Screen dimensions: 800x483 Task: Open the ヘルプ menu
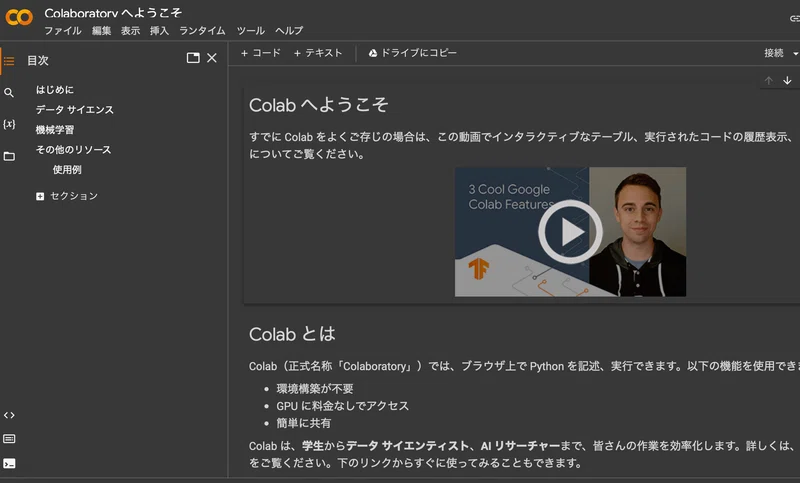pyautogui.click(x=289, y=31)
